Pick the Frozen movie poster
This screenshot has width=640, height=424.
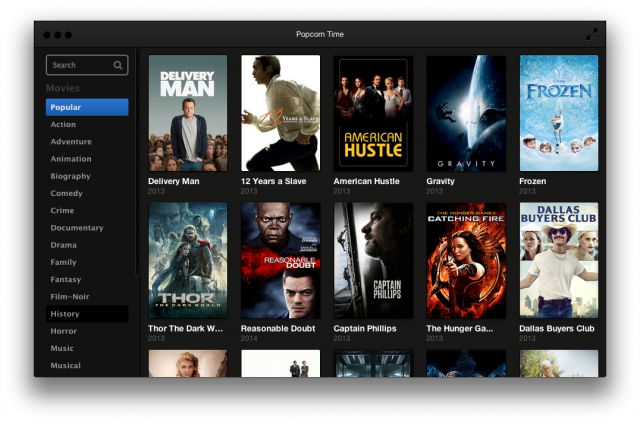click(x=559, y=113)
